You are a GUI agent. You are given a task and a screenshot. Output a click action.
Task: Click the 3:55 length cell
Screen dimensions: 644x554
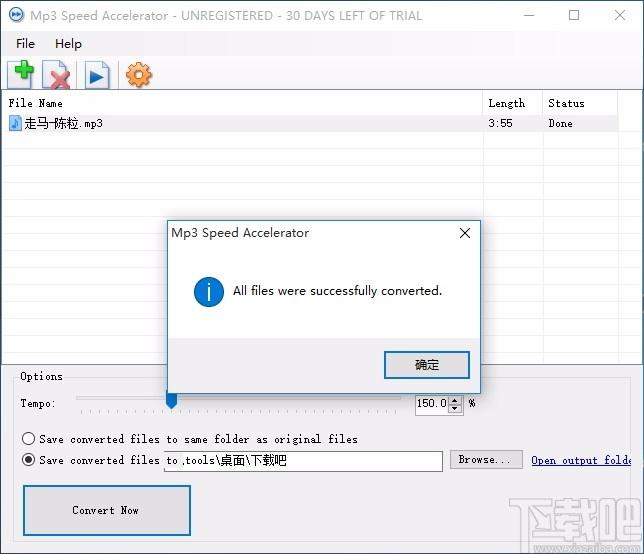[500, 124]
